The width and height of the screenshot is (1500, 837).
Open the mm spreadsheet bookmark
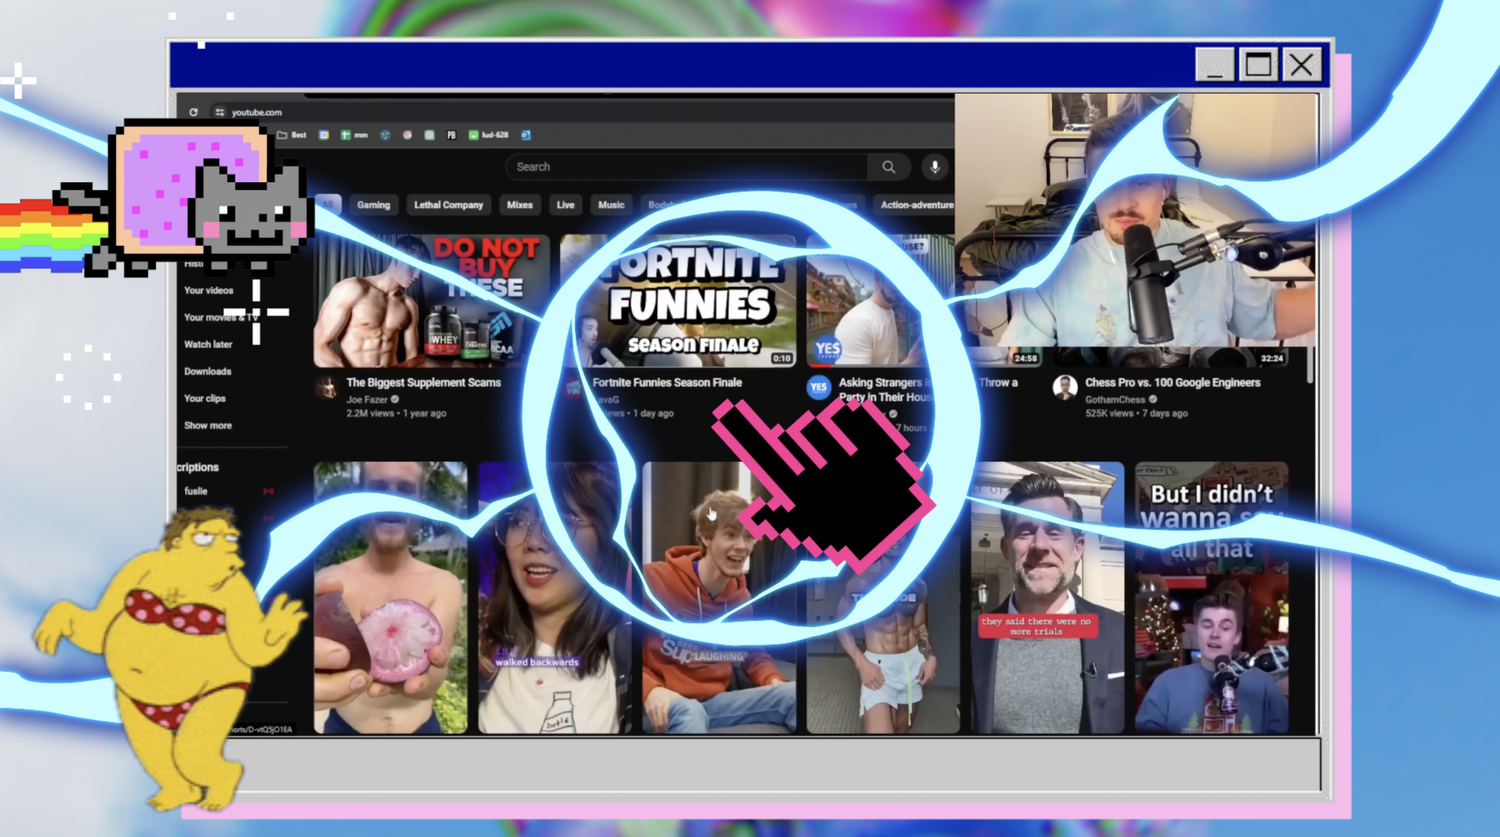(x=354, y=135)
